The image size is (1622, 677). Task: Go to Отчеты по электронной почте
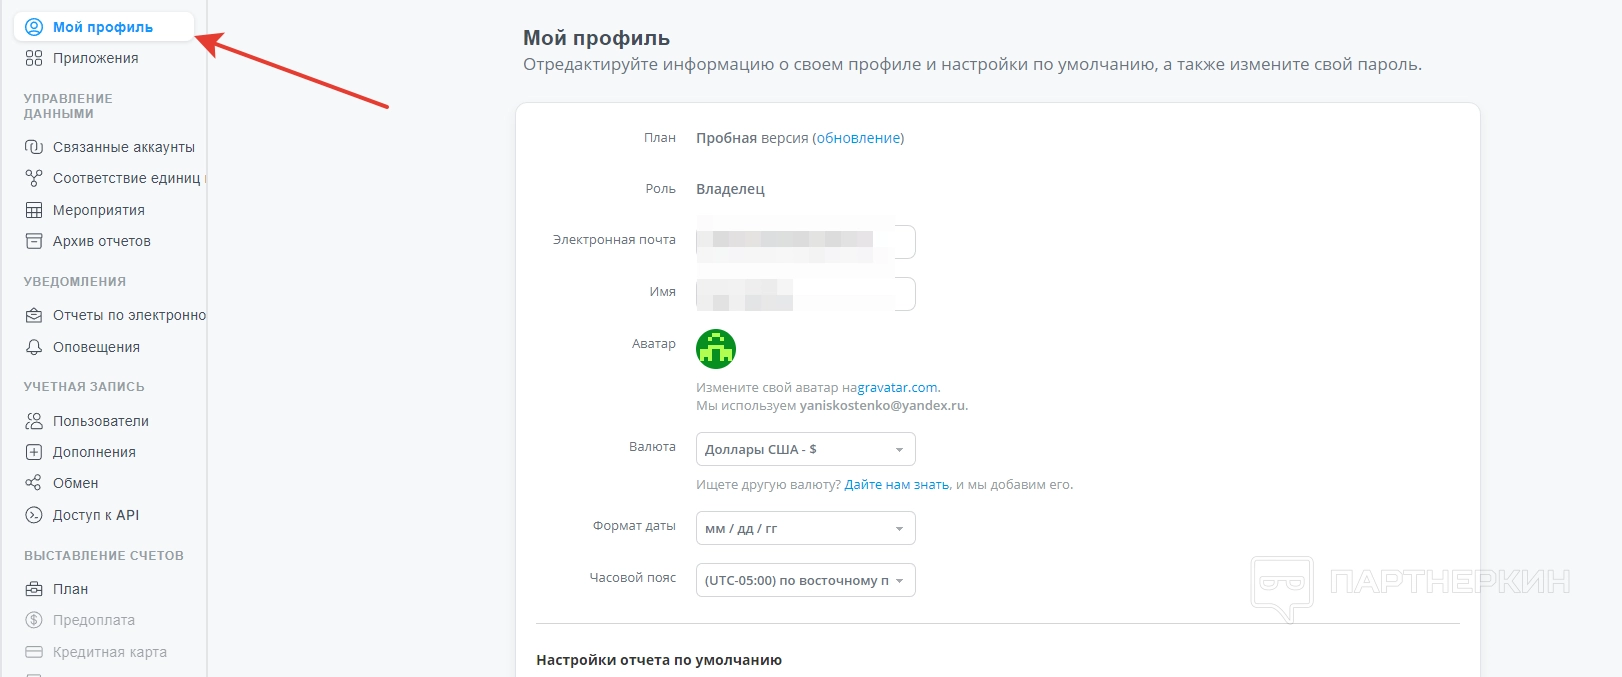pyautogui.click(x=129, y=315)
